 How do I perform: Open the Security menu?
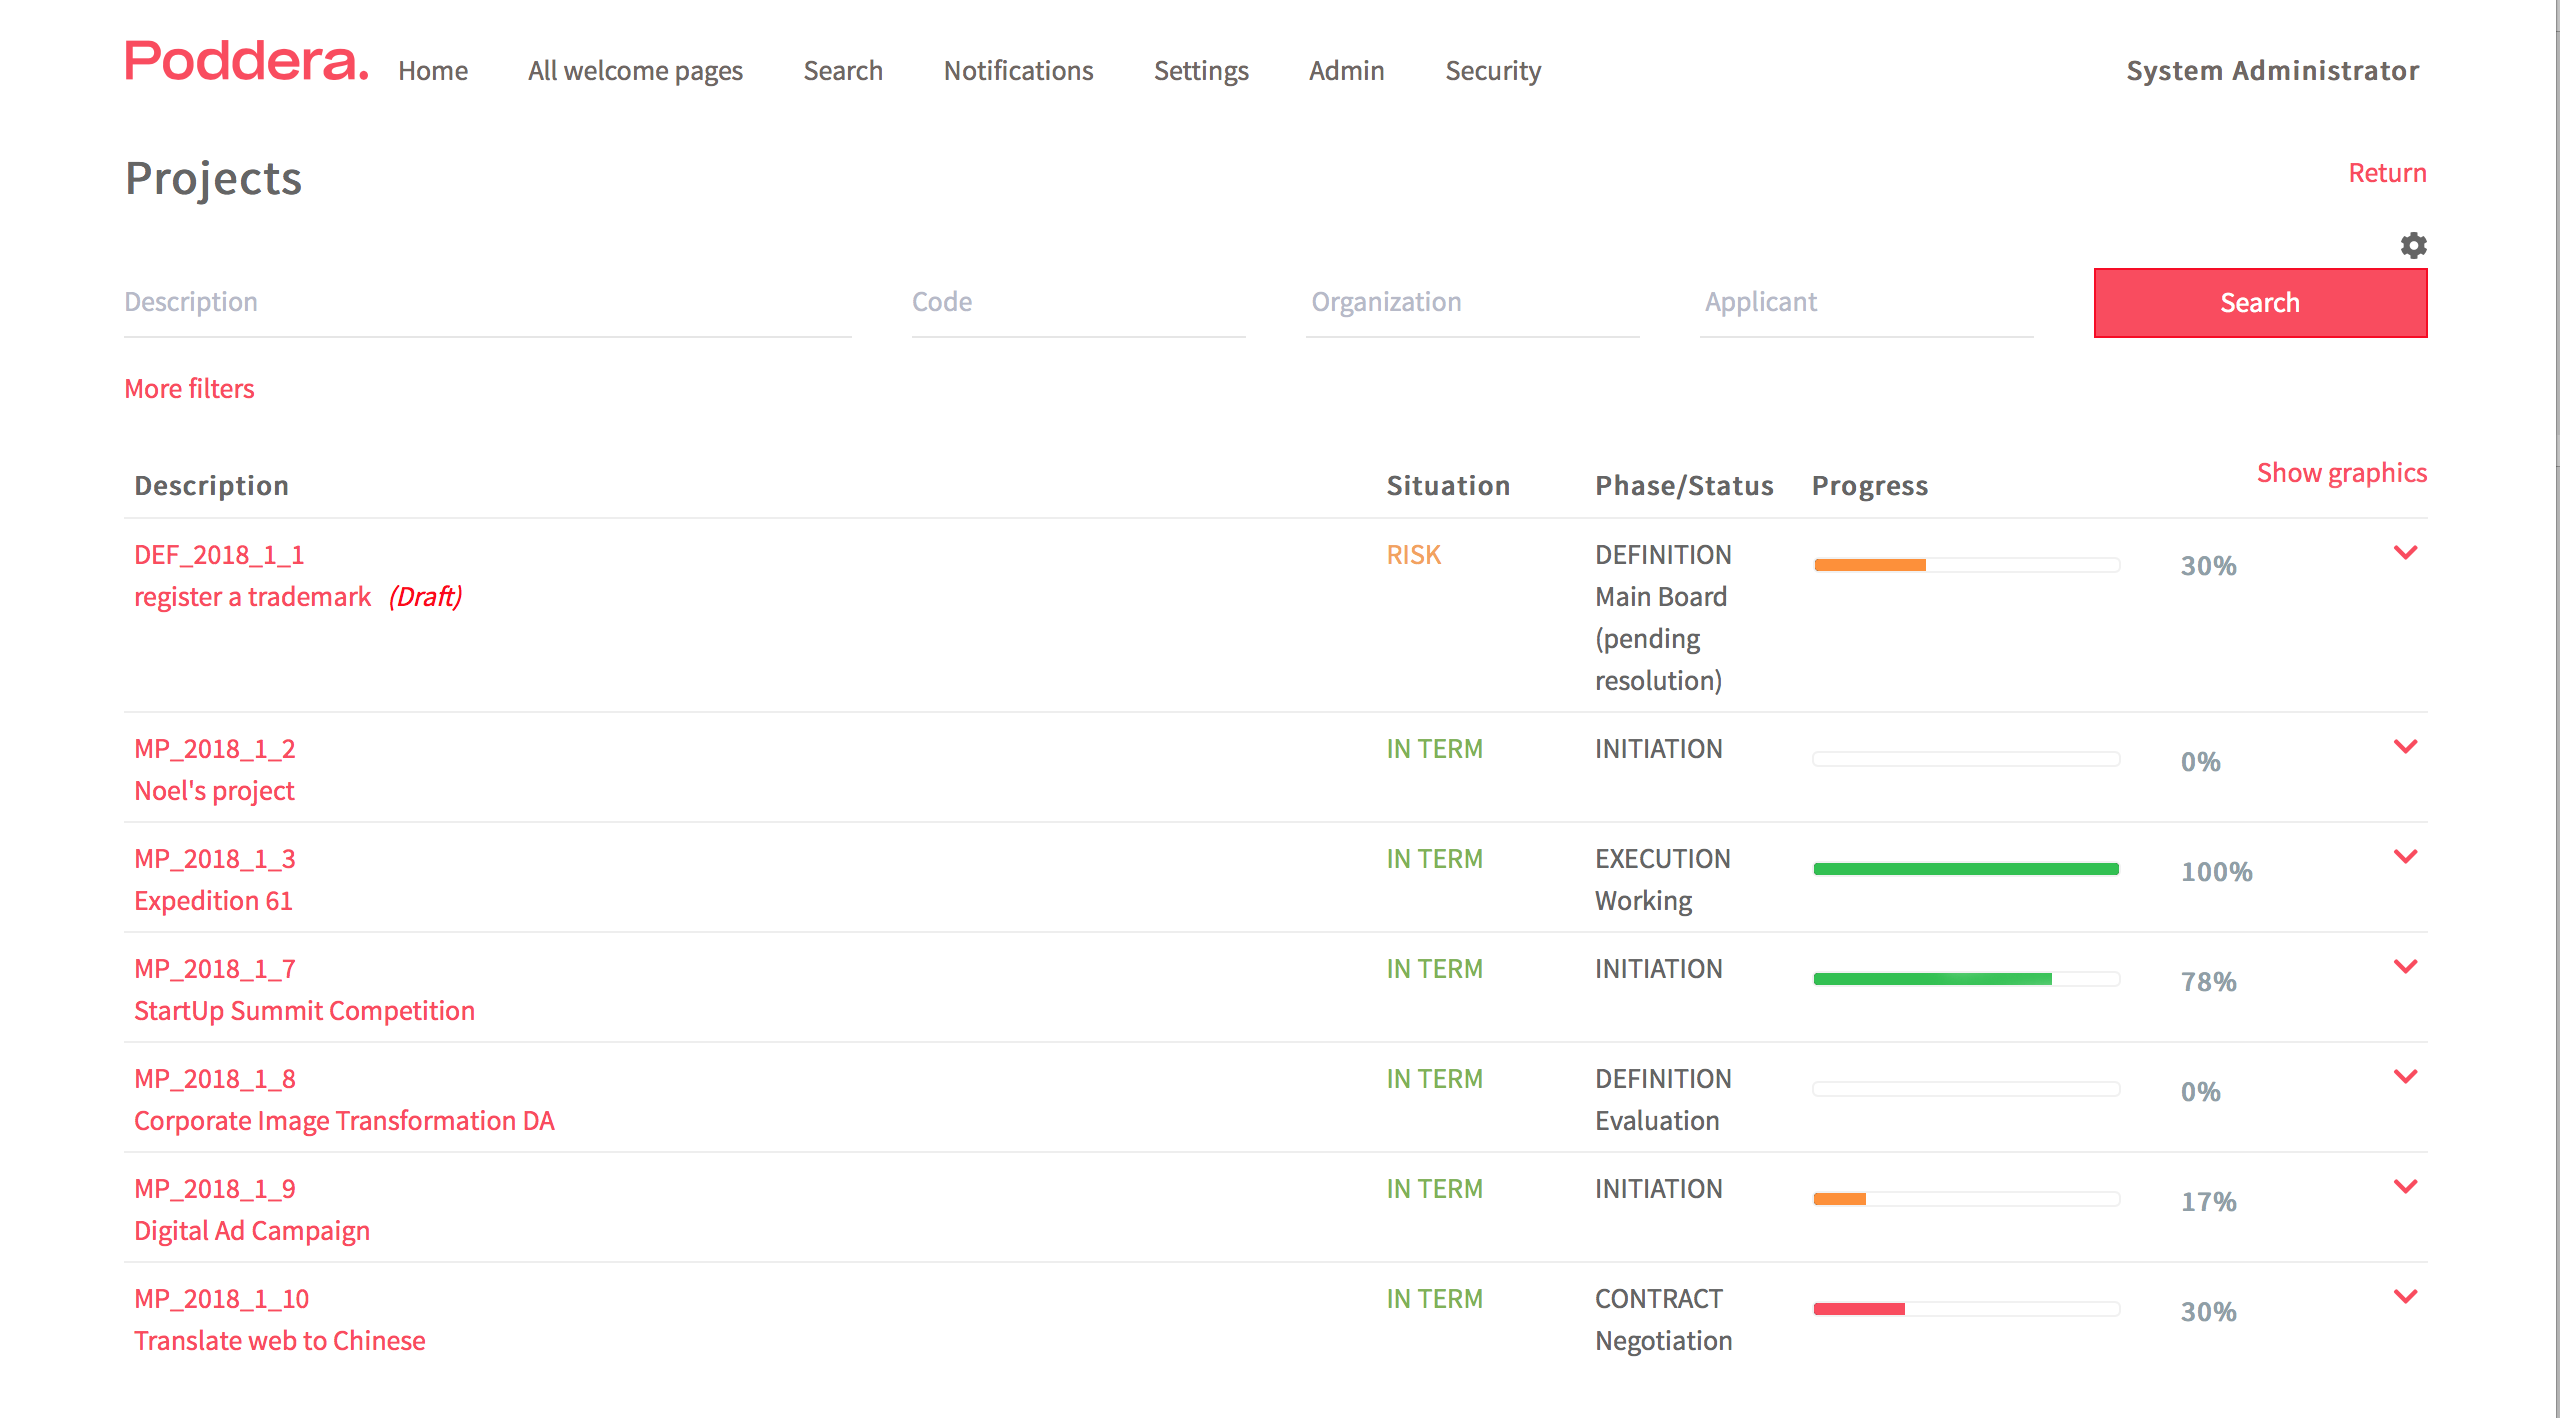[1492, 71]
